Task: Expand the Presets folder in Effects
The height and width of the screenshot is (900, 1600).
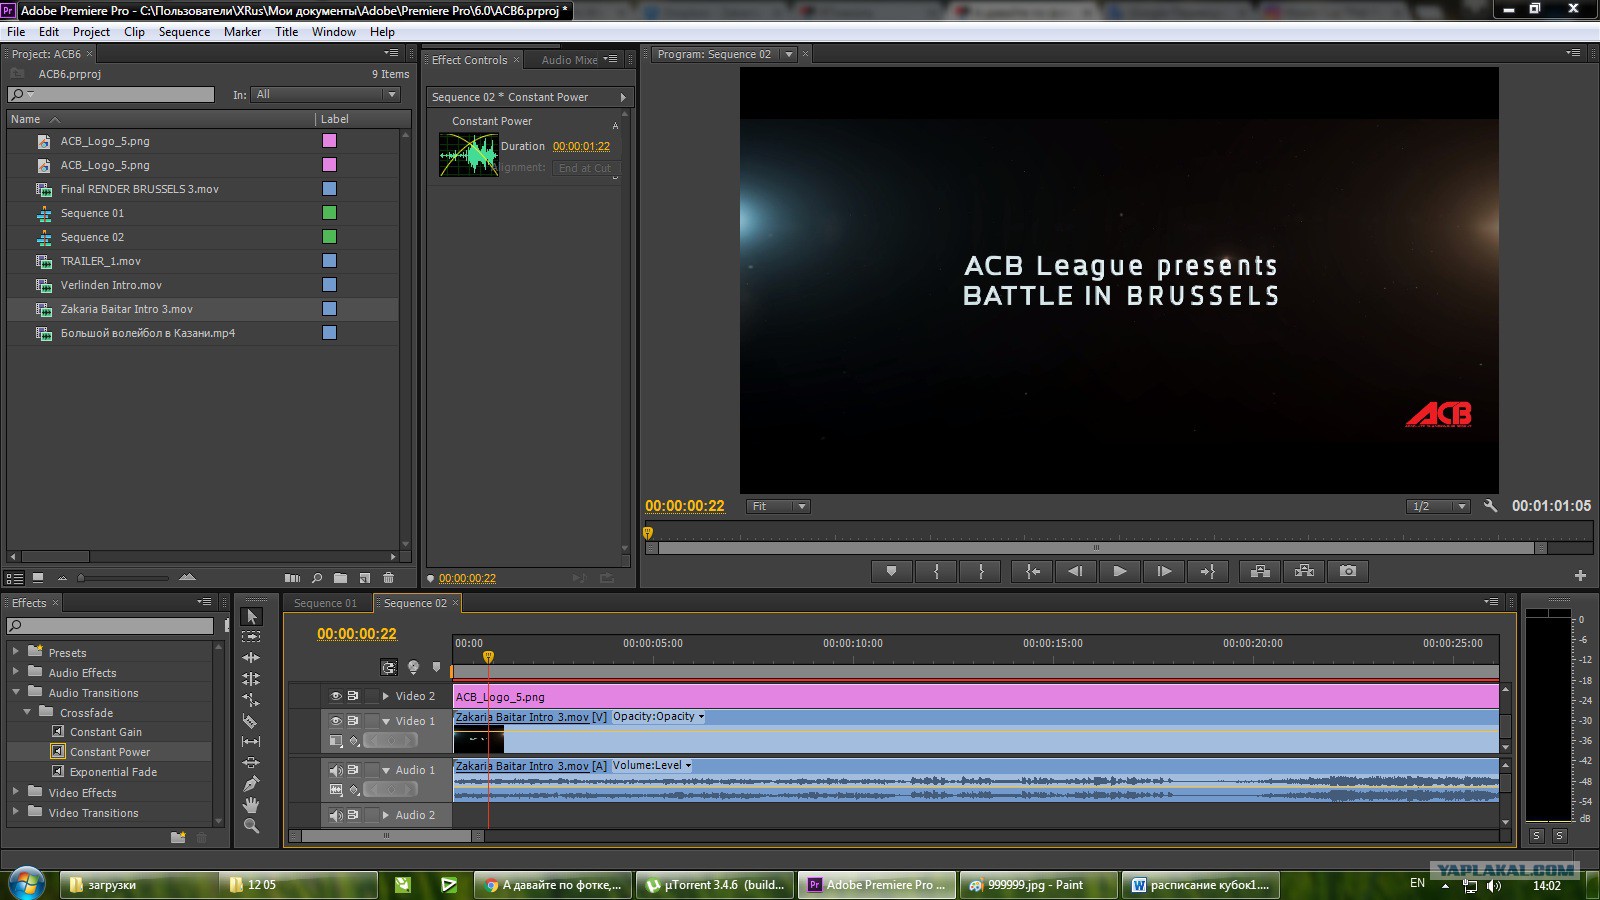Action: [x=15, y=651]
